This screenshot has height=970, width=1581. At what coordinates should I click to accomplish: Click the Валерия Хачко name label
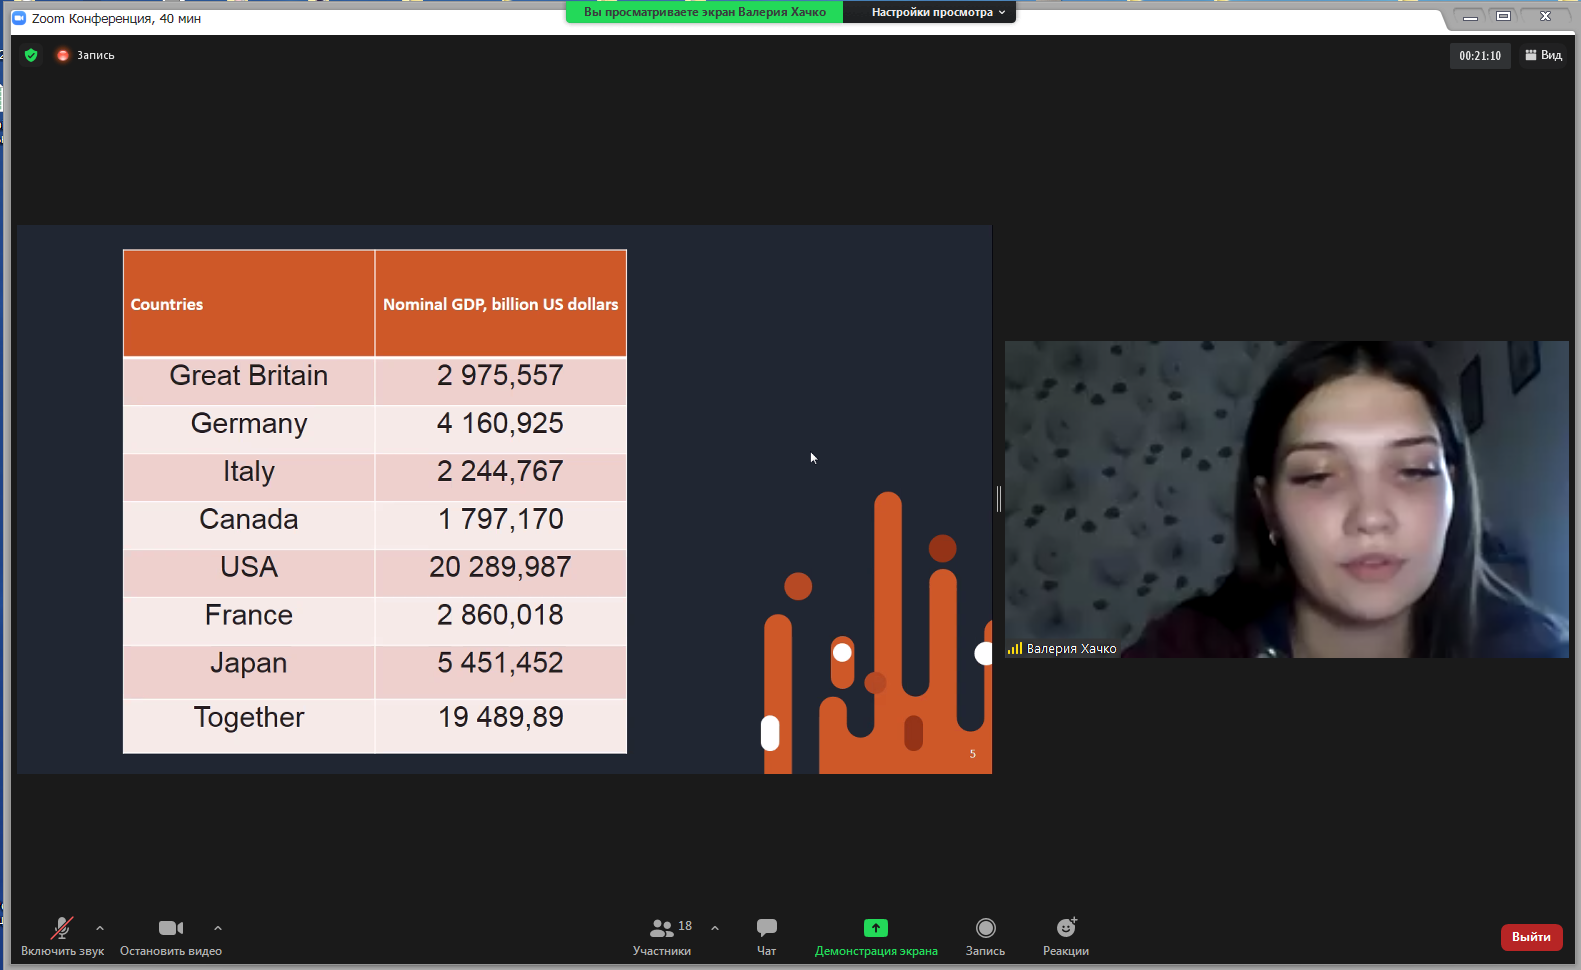[1071, 649]
